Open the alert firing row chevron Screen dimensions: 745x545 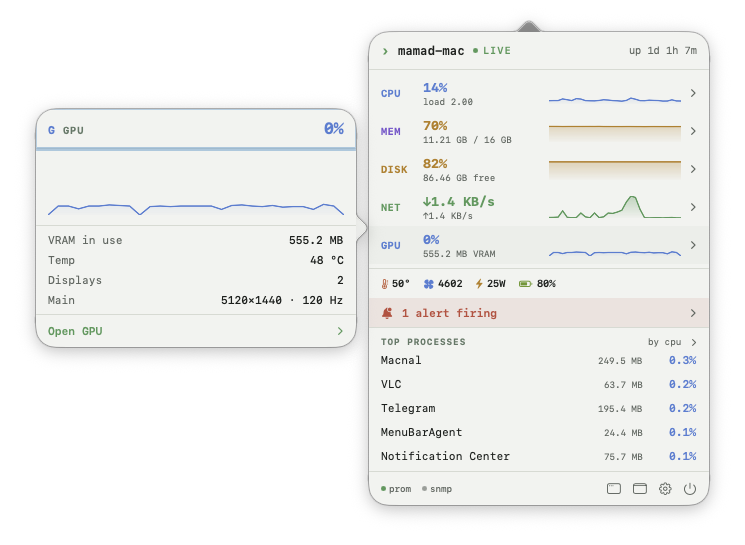[693, 313]
